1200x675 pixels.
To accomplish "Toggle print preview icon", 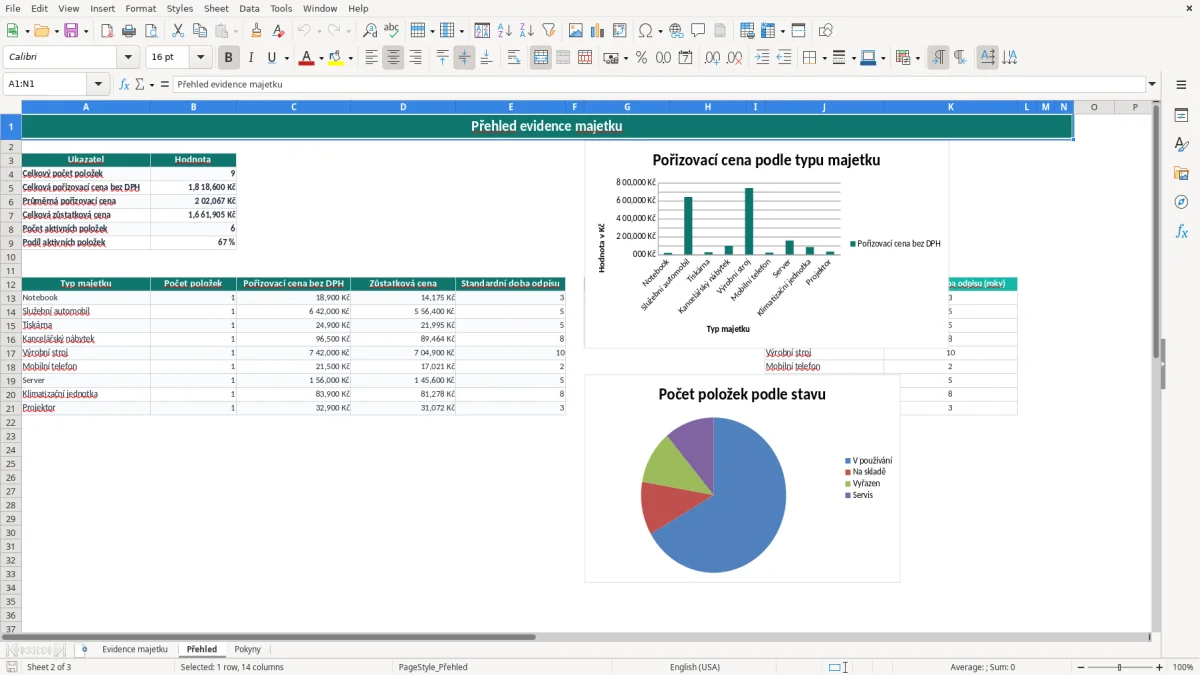I will click(x=151, y=31).
